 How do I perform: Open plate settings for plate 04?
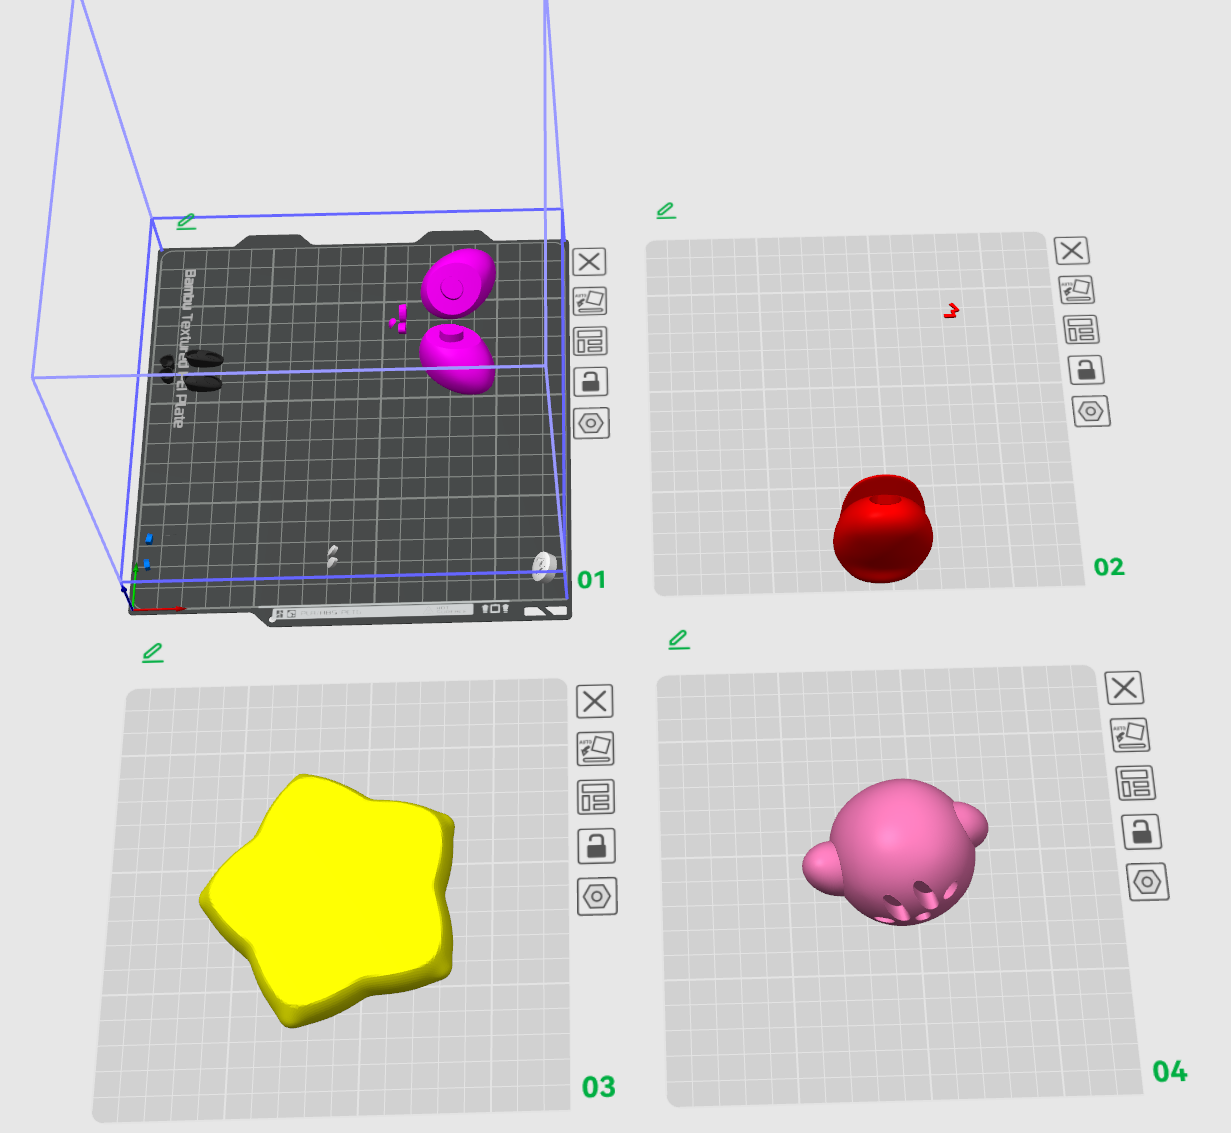point(1148,882)
